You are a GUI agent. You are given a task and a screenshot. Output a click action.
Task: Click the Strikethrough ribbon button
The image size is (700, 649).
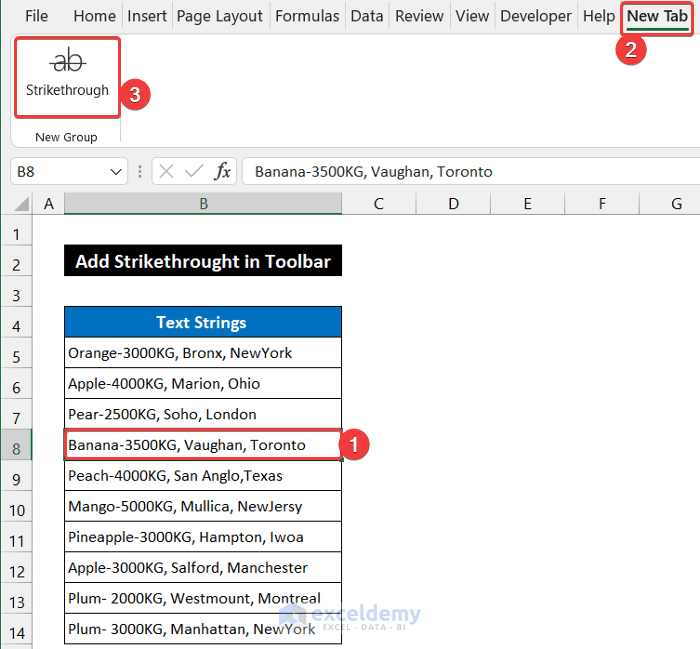click(67, 78)
